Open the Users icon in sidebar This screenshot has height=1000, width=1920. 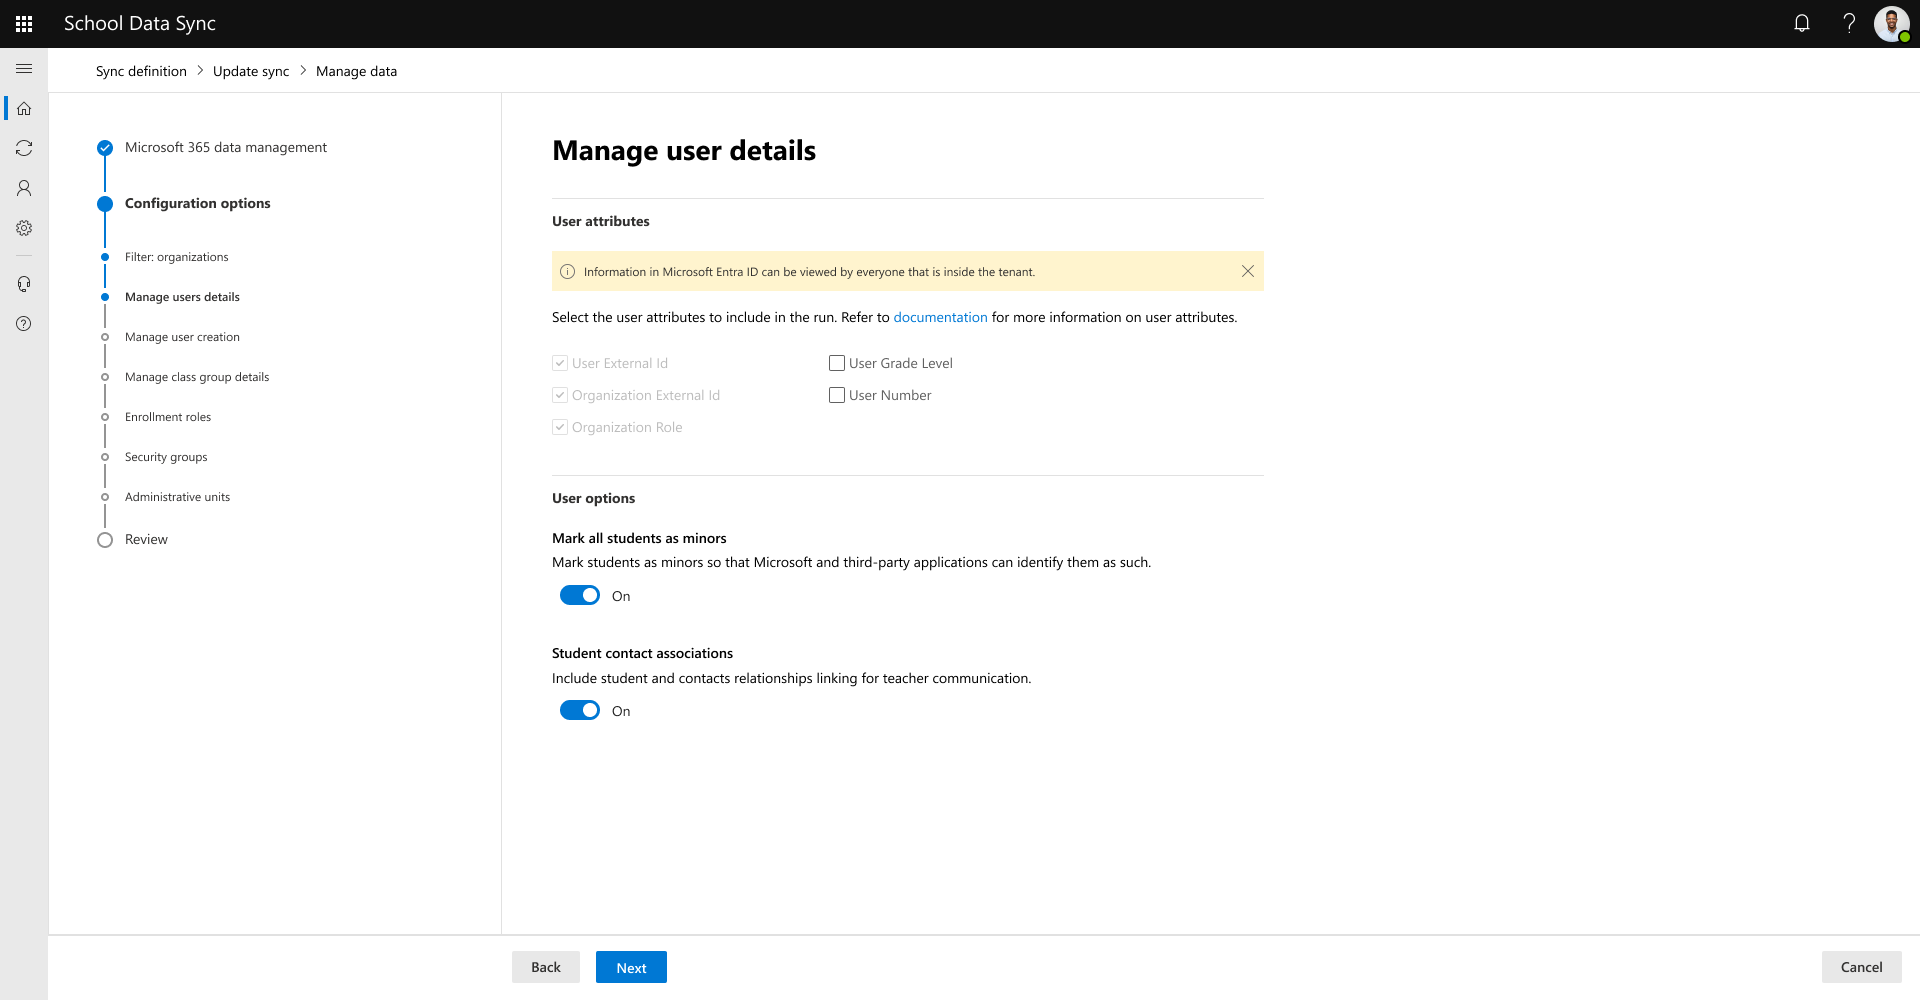point(24,188)
